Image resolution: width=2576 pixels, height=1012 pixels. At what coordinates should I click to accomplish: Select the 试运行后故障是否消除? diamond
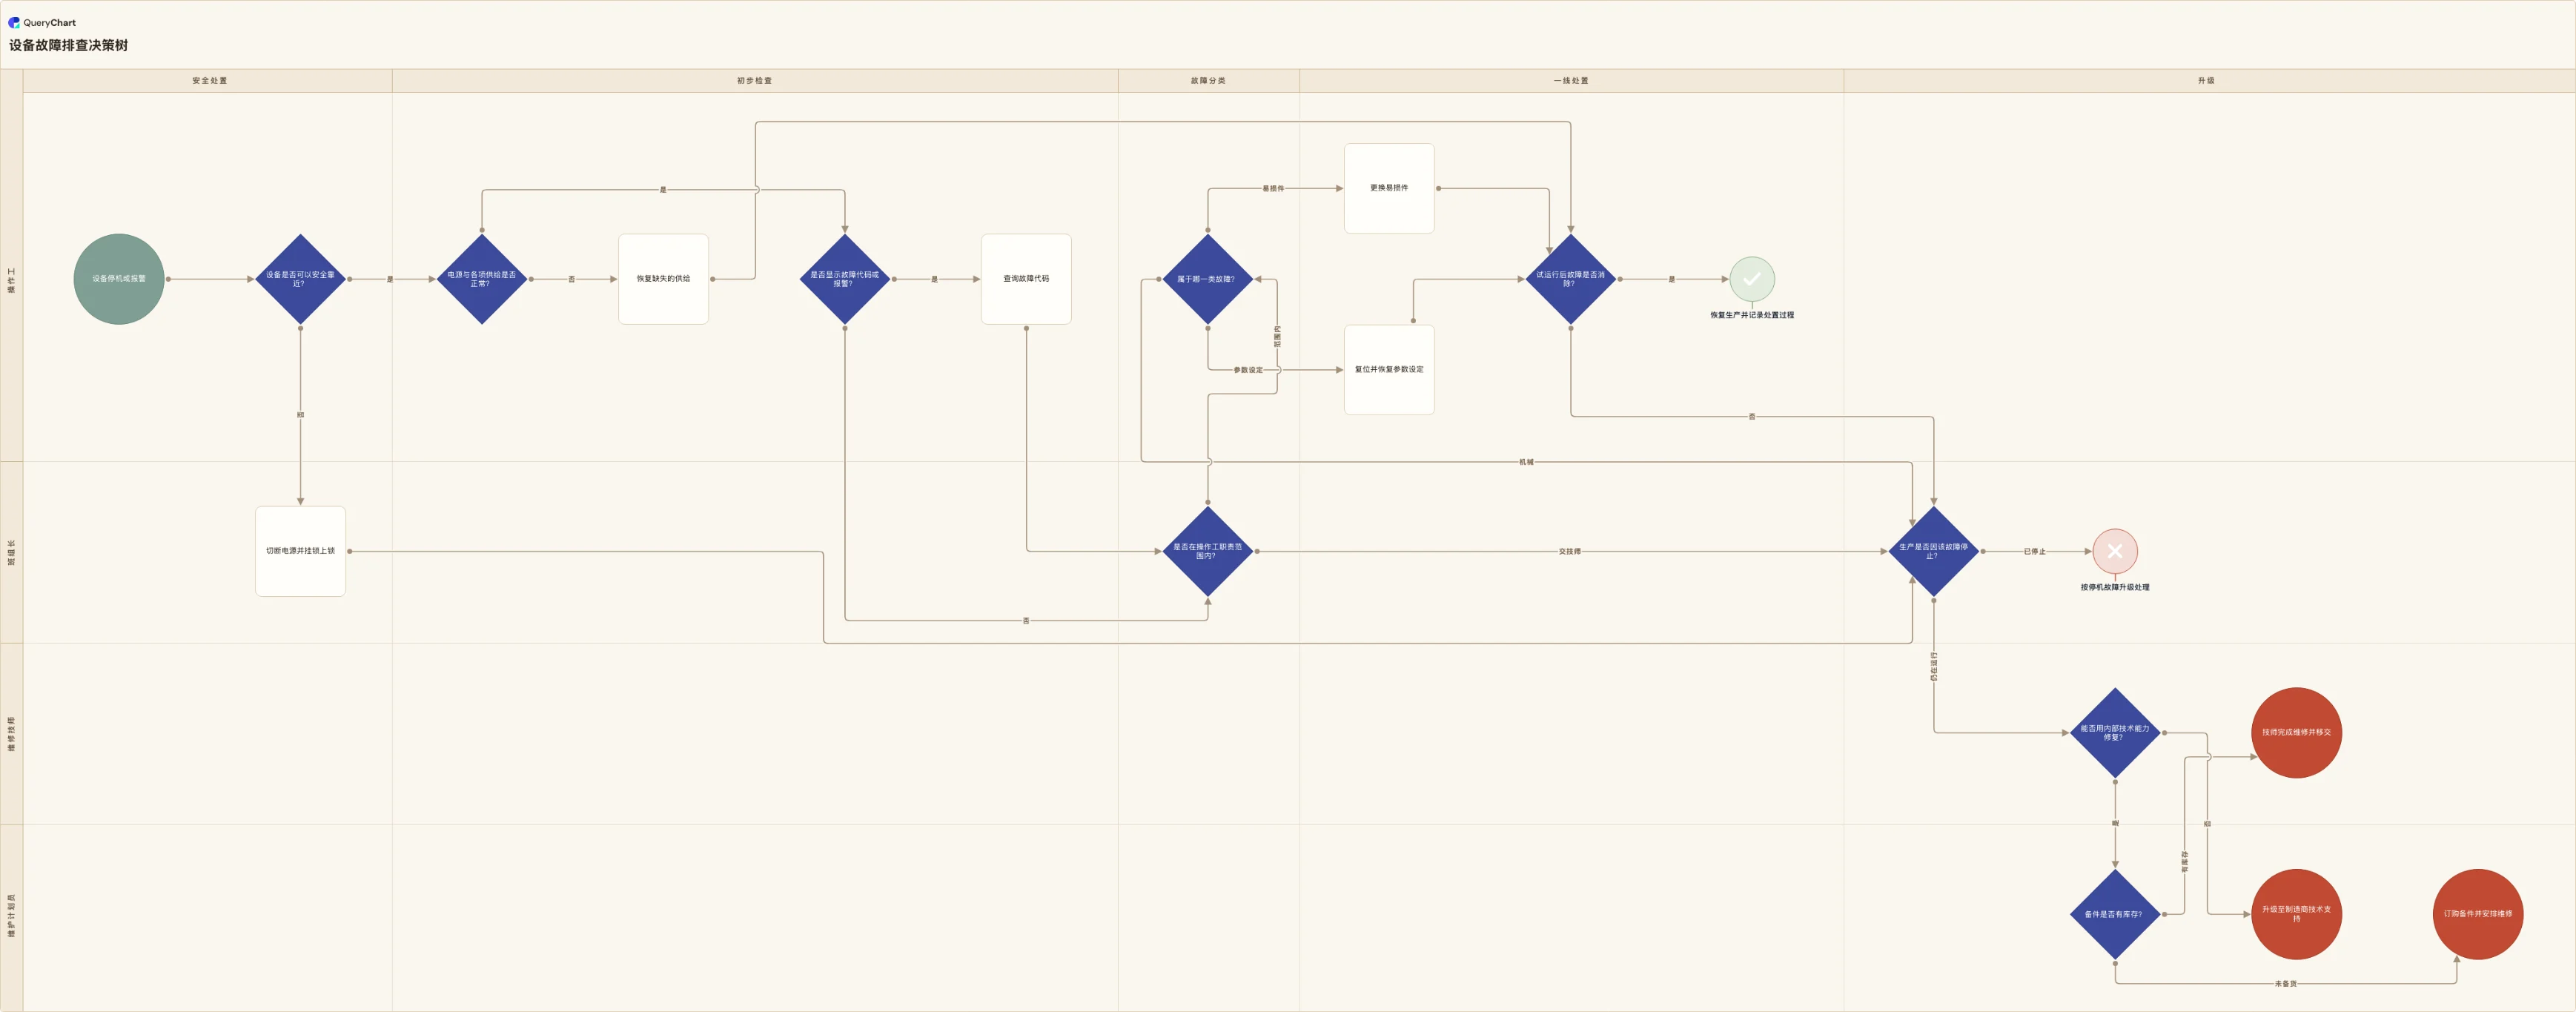click(1571, 279)
